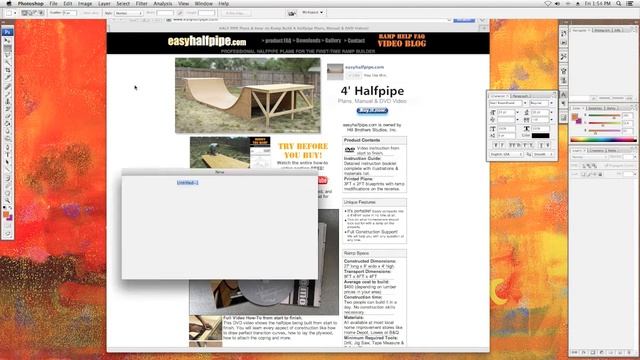Image resolution: width=640 pixels, height=360 pixels.
Task: Open the History panel icon in dock
Action: pyautogui.click(x=564, y=34)
